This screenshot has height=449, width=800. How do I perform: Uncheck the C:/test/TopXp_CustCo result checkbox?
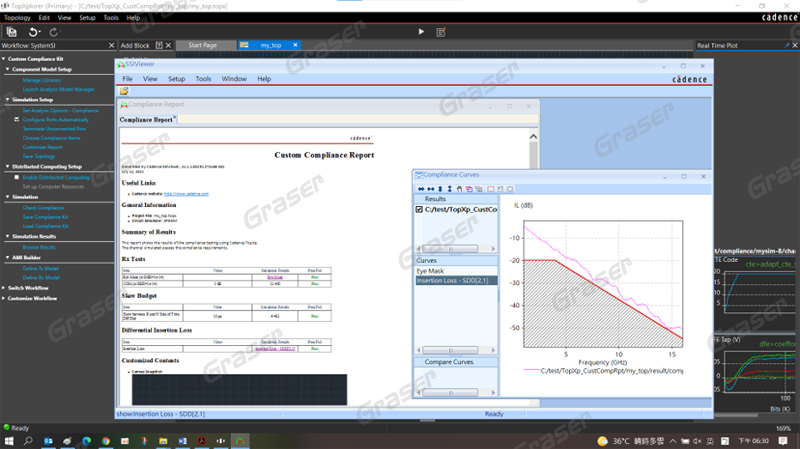tap(419, 209)
